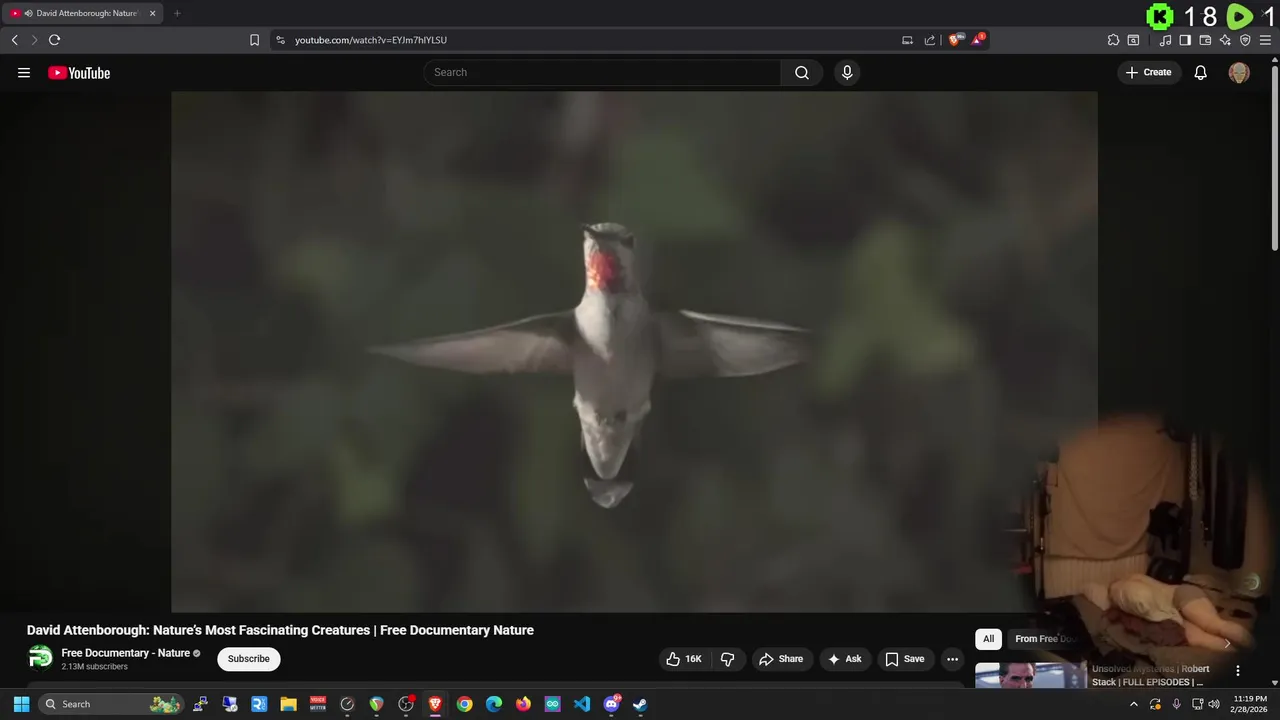Screen dimensions: 1280x720
Task: Open the YouTube guide hamburger menu
Action: click(24, 72)
